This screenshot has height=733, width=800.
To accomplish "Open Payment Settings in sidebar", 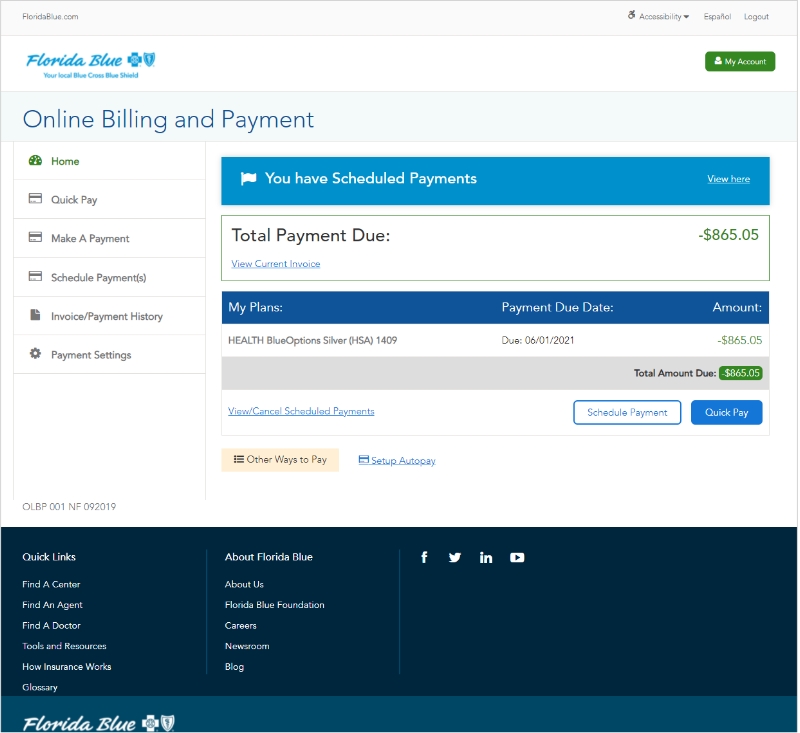I will tap(91, 355).
